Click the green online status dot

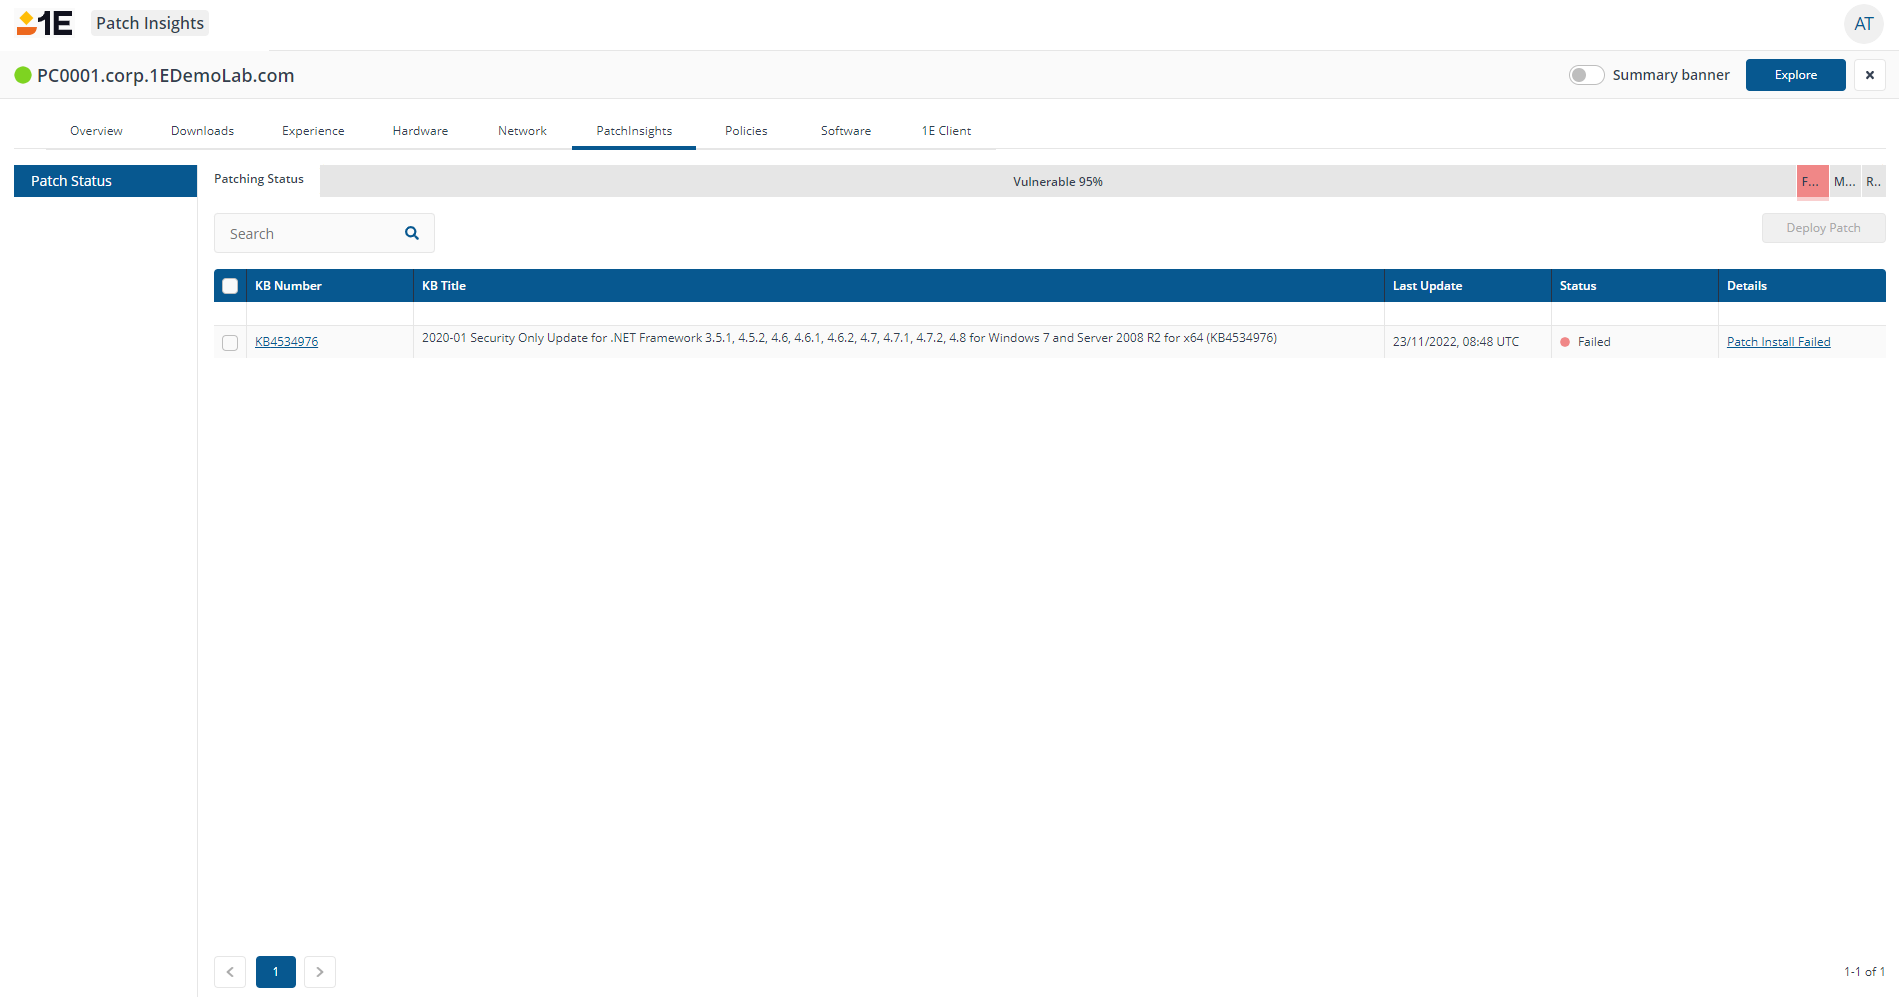click(23, 75)
